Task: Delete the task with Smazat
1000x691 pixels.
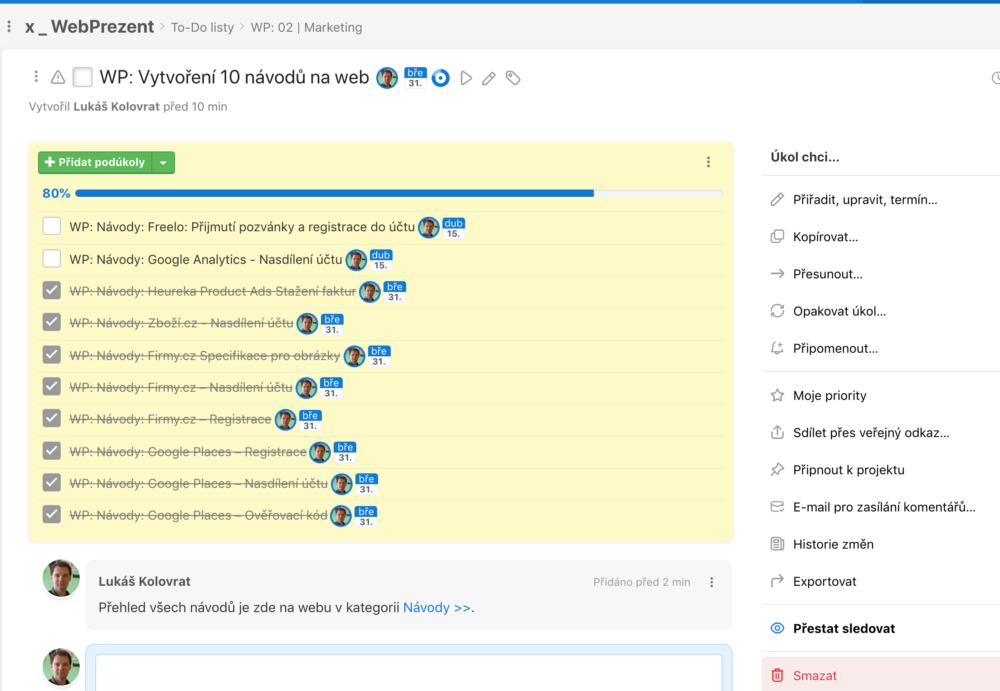Action: pos(815,676)
